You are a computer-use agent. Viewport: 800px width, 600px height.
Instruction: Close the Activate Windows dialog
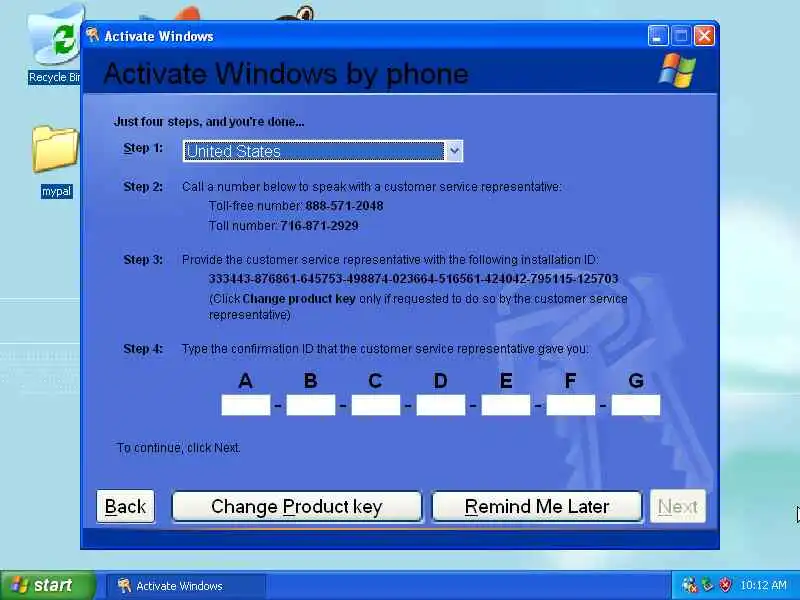click(704, 36)
